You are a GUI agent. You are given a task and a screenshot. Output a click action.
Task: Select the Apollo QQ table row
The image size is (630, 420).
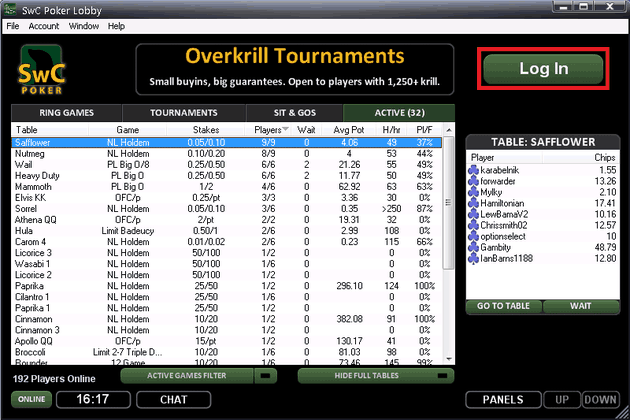click(227, 341)
